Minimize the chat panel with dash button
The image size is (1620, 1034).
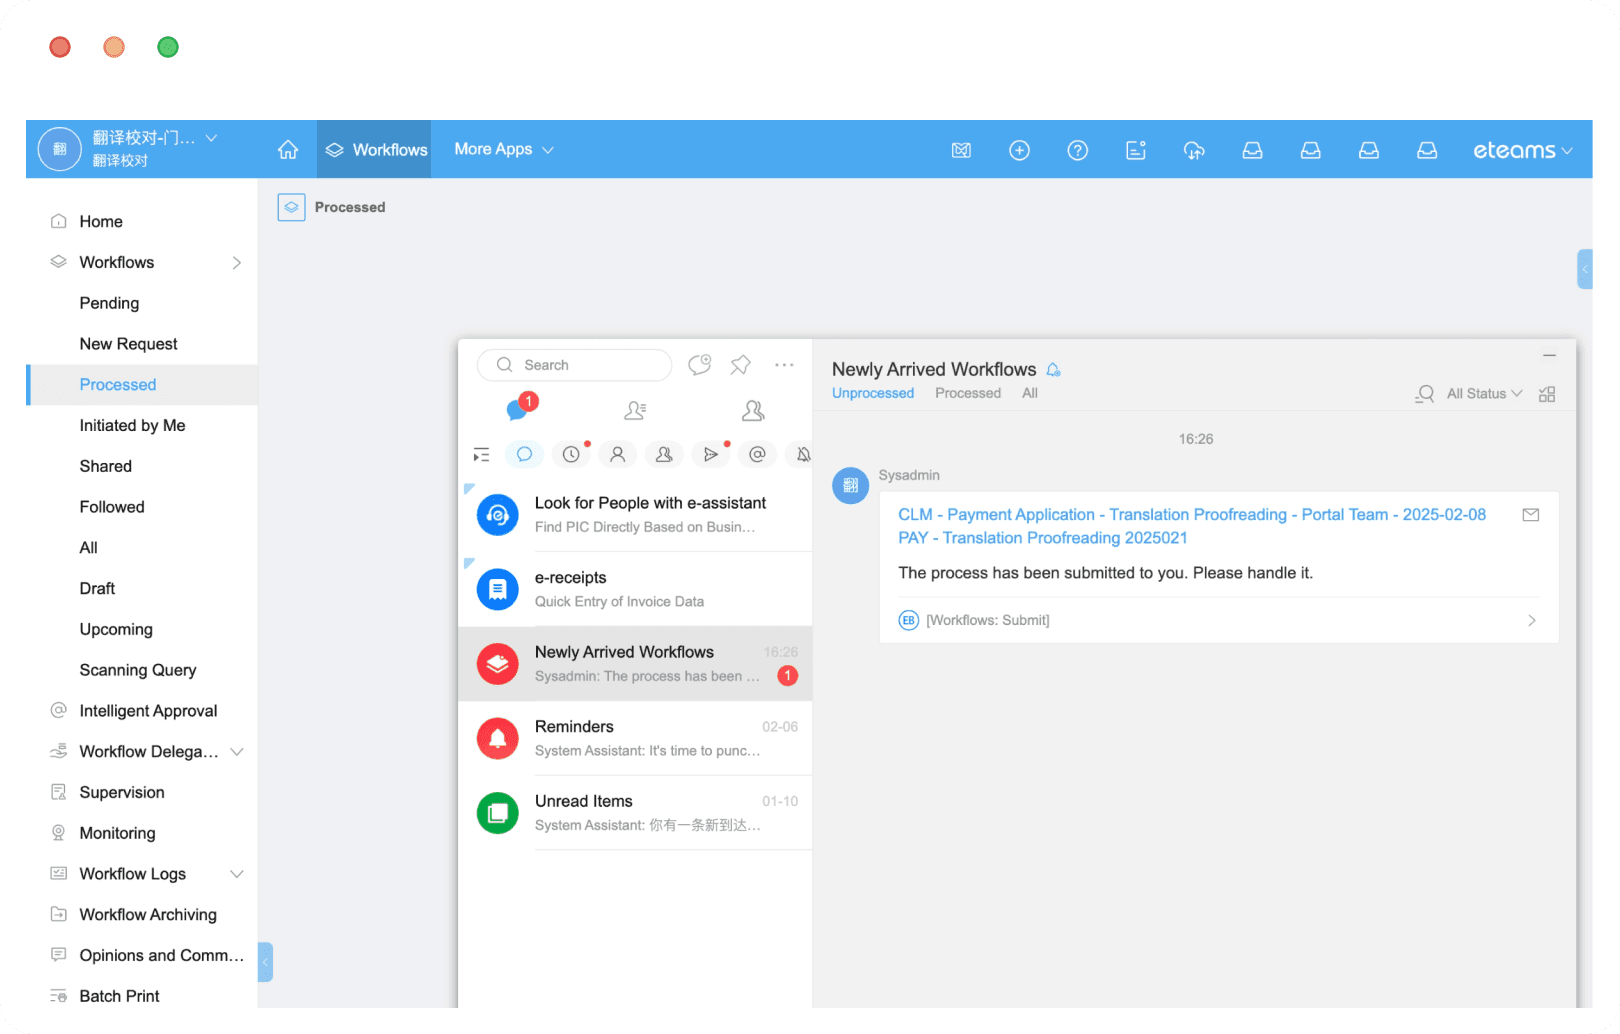(x=1549, y=356)
